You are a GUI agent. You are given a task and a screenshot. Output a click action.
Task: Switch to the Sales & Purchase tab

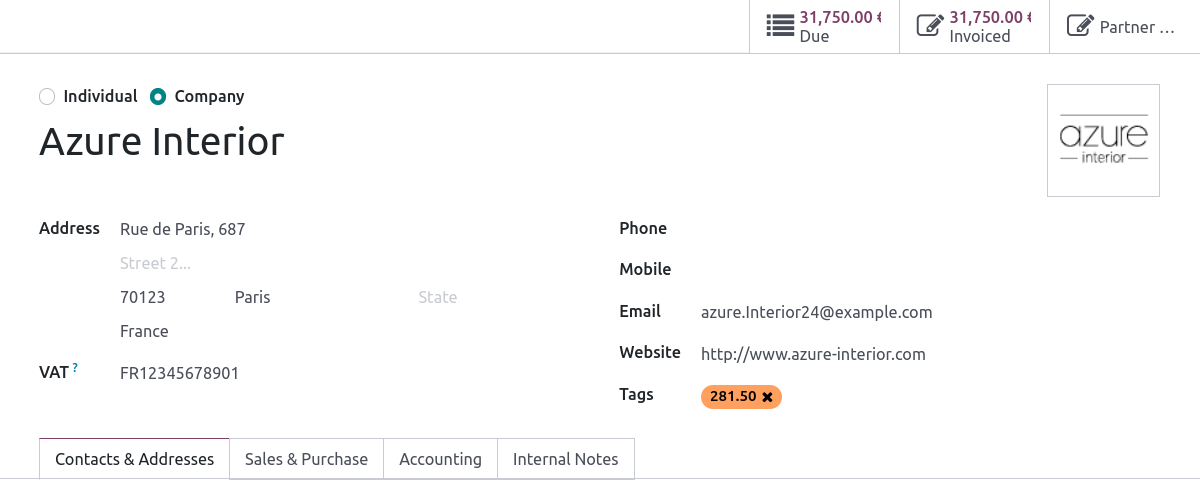click(306, 459)
